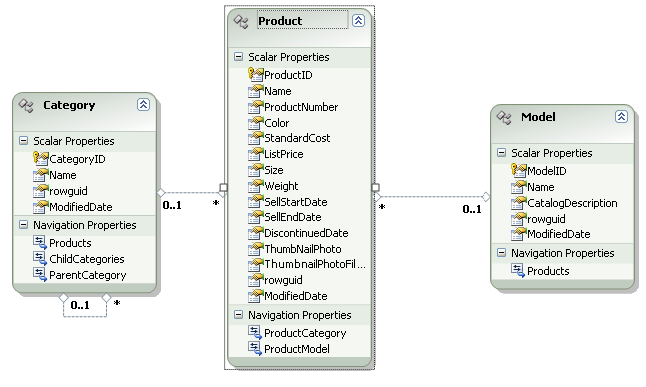The width and height of the screenshot is (646, 387).
Task: Select the Name property in Product
Action: coord(278,91)
